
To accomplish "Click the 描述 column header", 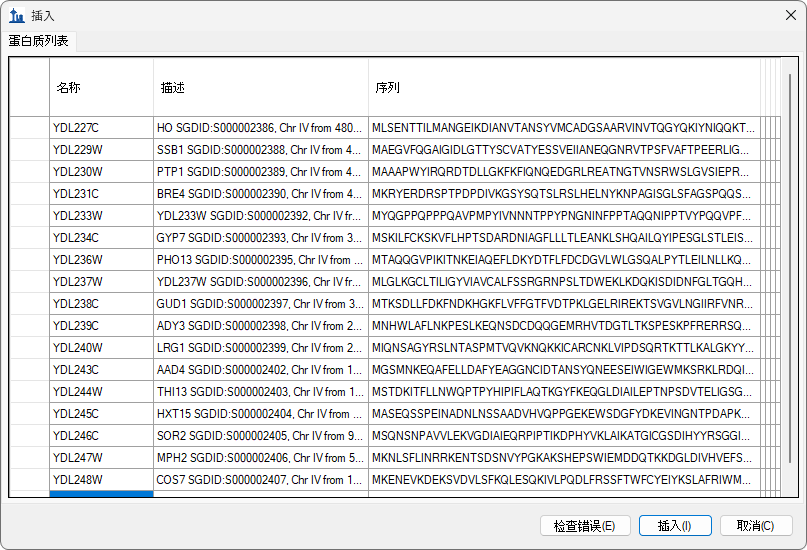I will point(260,88).
